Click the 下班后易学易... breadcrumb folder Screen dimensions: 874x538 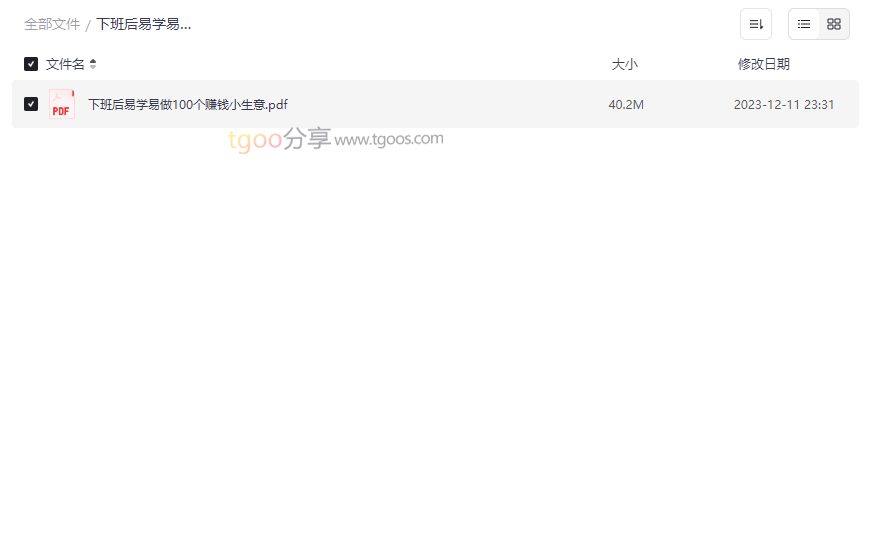(x=144, y=25)
